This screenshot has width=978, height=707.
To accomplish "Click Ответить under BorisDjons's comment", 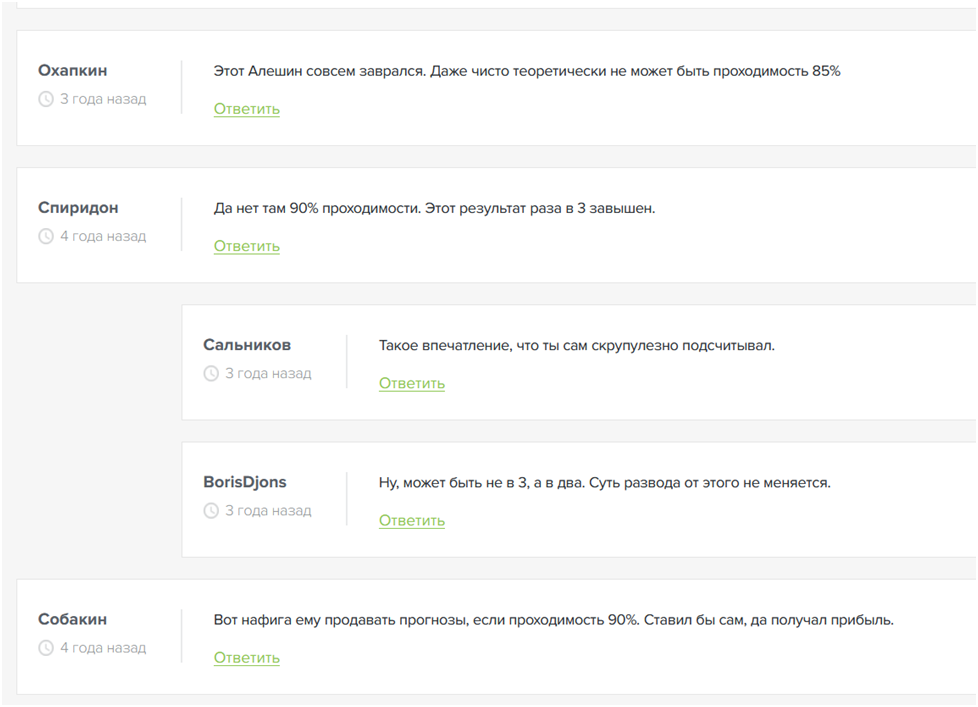I will point(411,520).
